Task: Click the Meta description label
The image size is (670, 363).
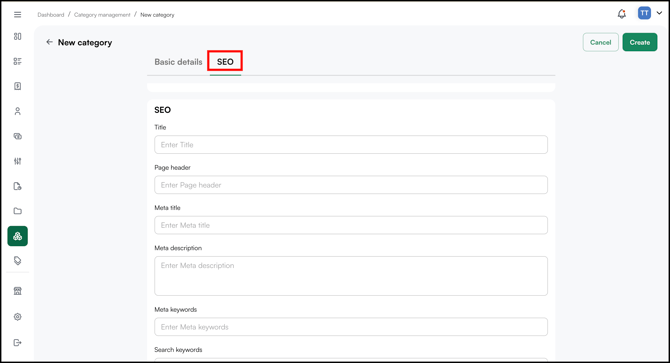Action: [178, 248]
